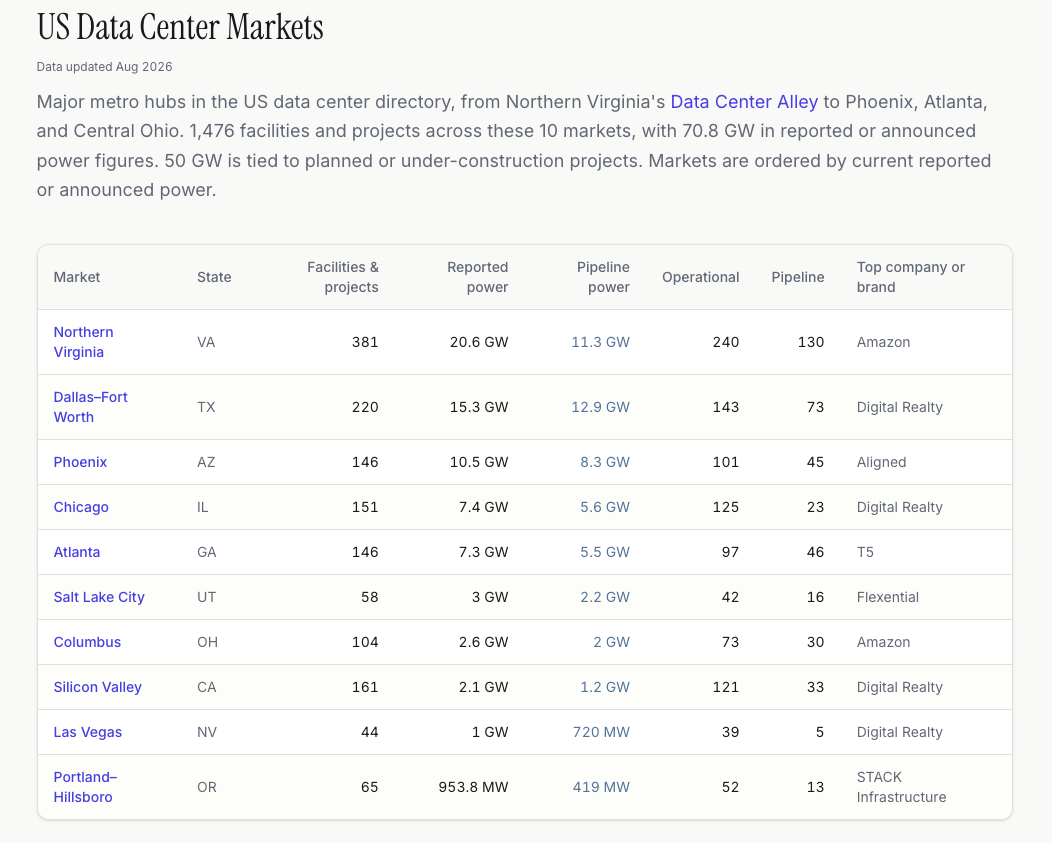Click the Flexential company cell

(888, 597)
